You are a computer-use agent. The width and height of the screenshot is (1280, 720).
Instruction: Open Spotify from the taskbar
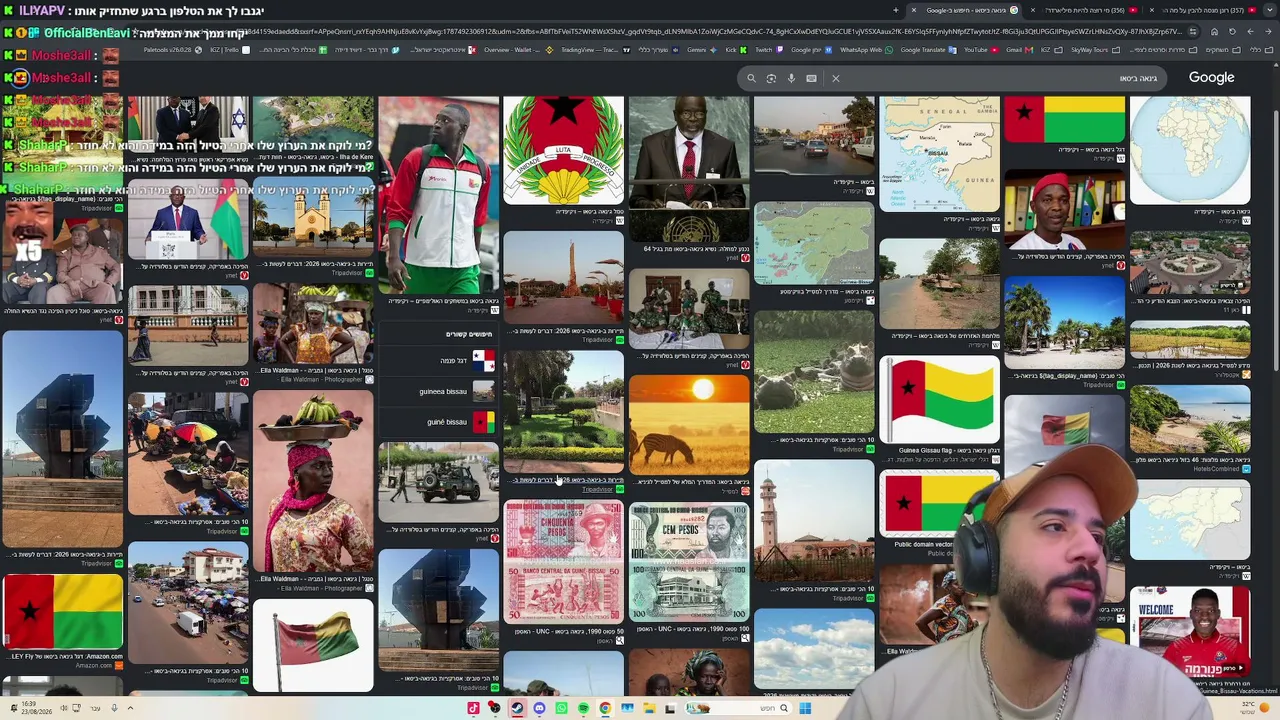point(583,708)
